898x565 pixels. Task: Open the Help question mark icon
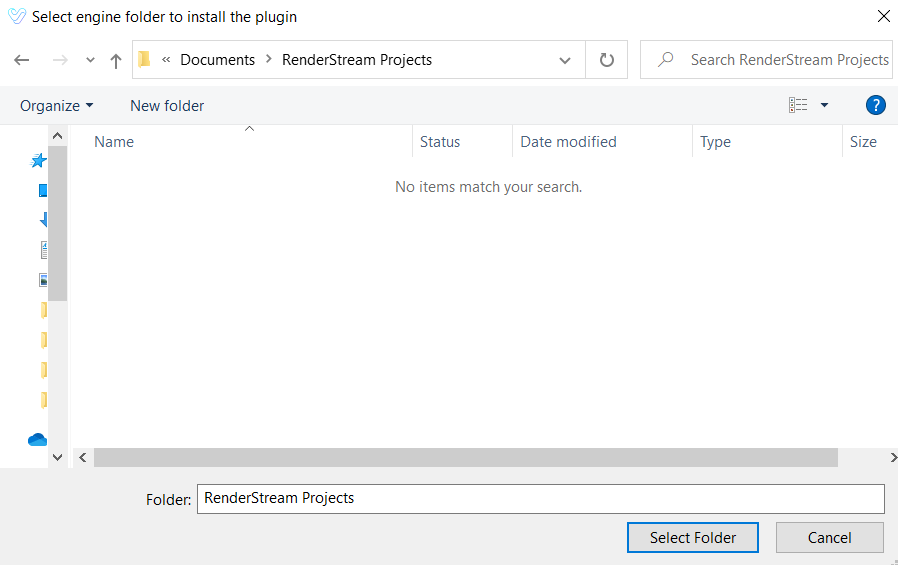point(875,105)
